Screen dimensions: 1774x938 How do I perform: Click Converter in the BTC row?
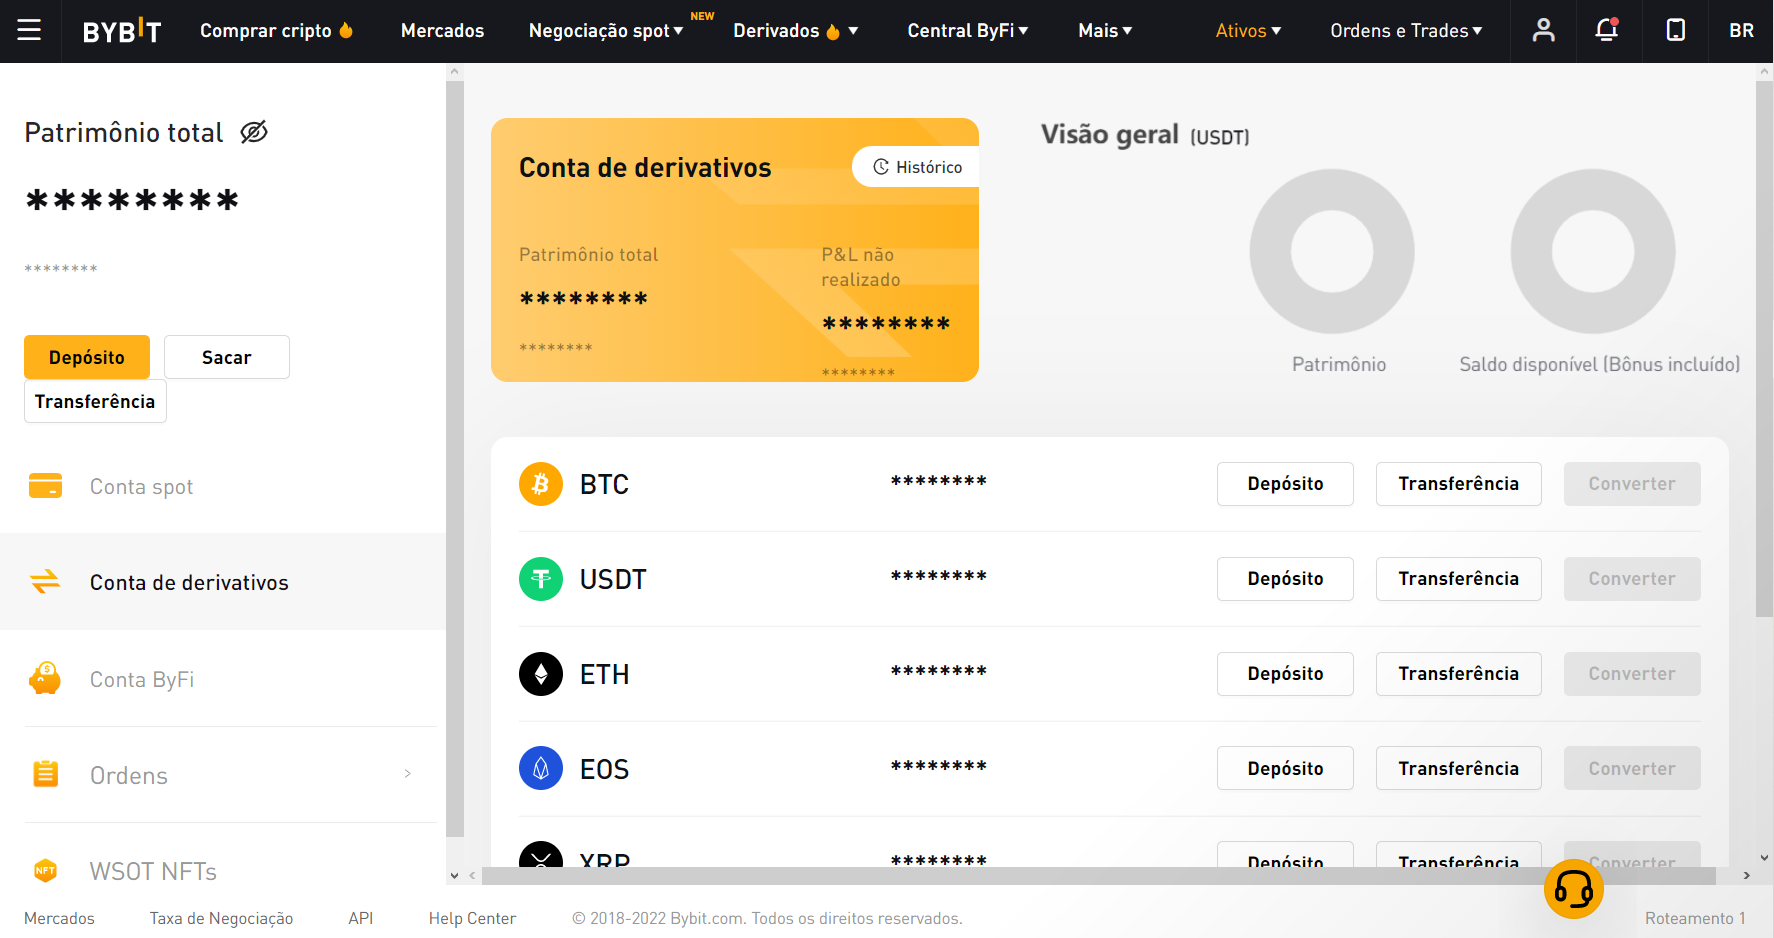(x=1632, y=484)
